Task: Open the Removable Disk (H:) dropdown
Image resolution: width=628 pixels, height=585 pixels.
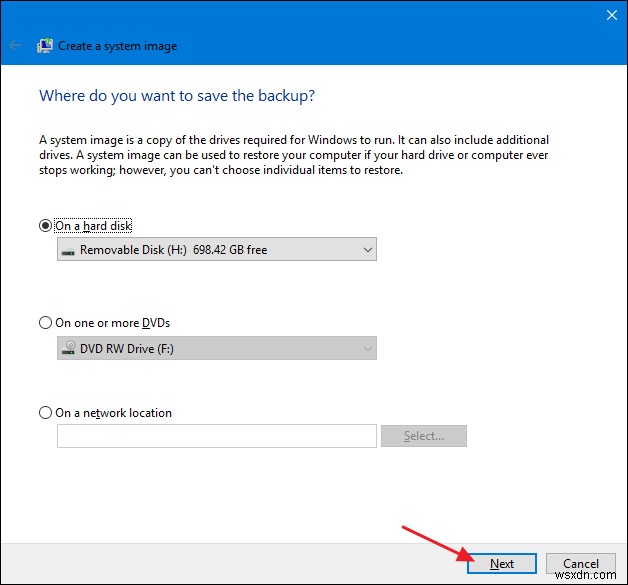Action: pyautogui.click(x=217, y=249)
